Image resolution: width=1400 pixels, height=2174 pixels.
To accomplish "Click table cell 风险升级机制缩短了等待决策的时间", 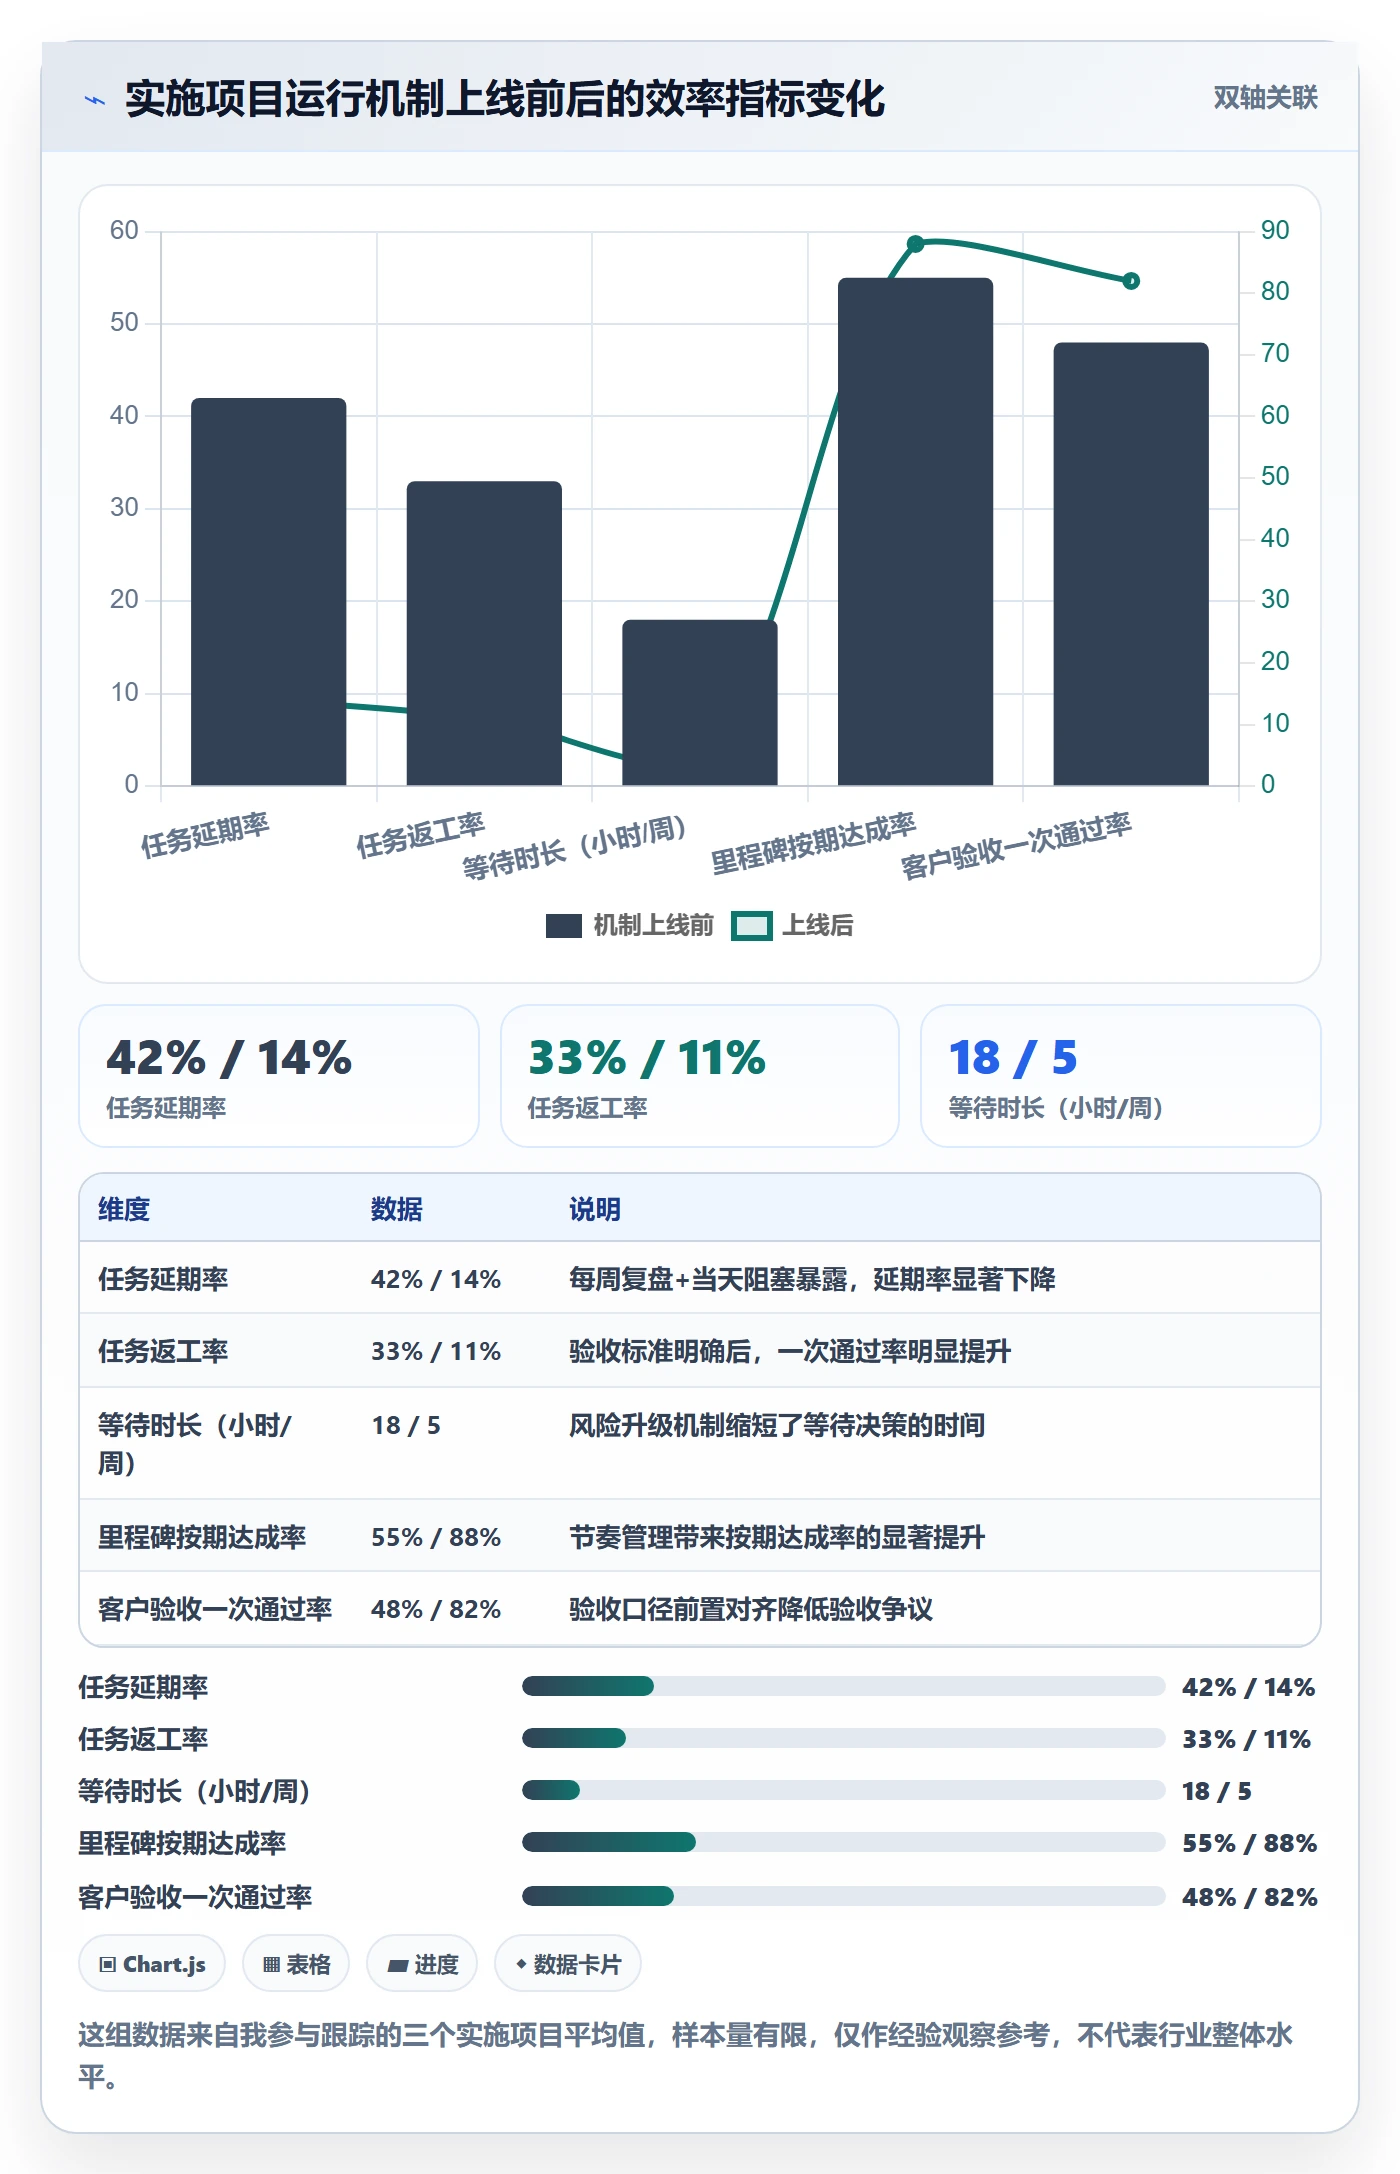I will [x=777, y=1425].
